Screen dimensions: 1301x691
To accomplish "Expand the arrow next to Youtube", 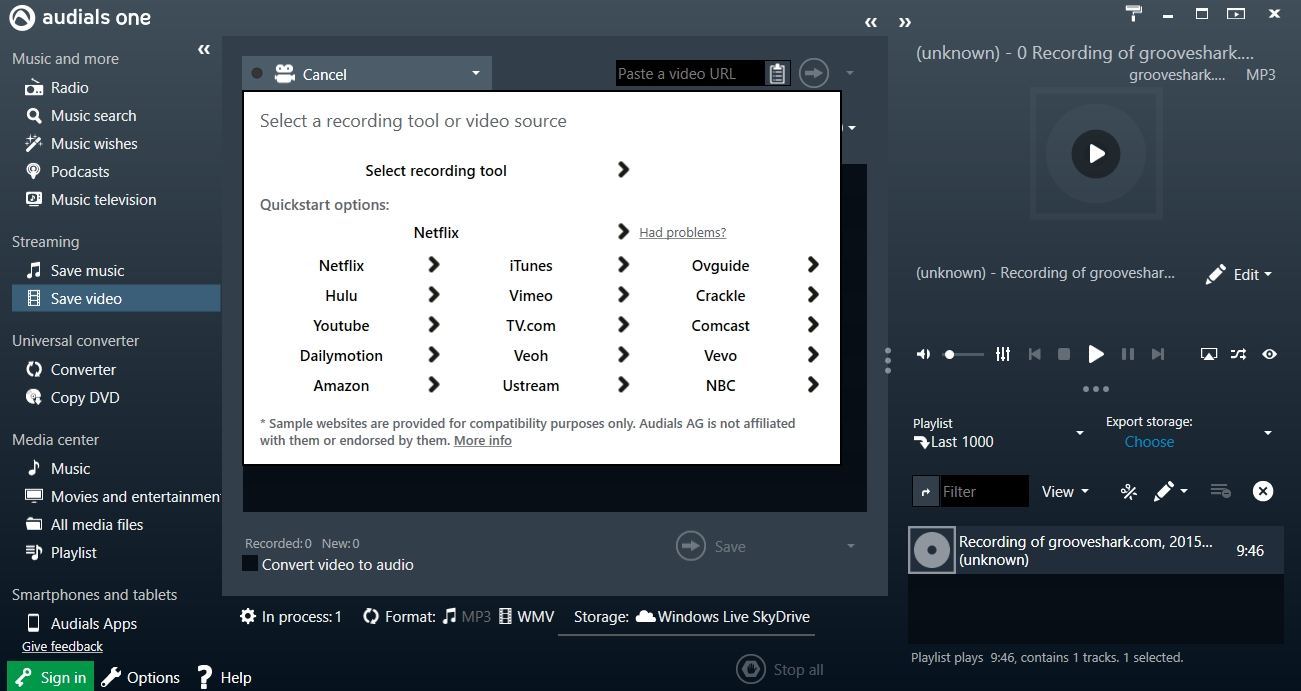I will tap(433, 325).
